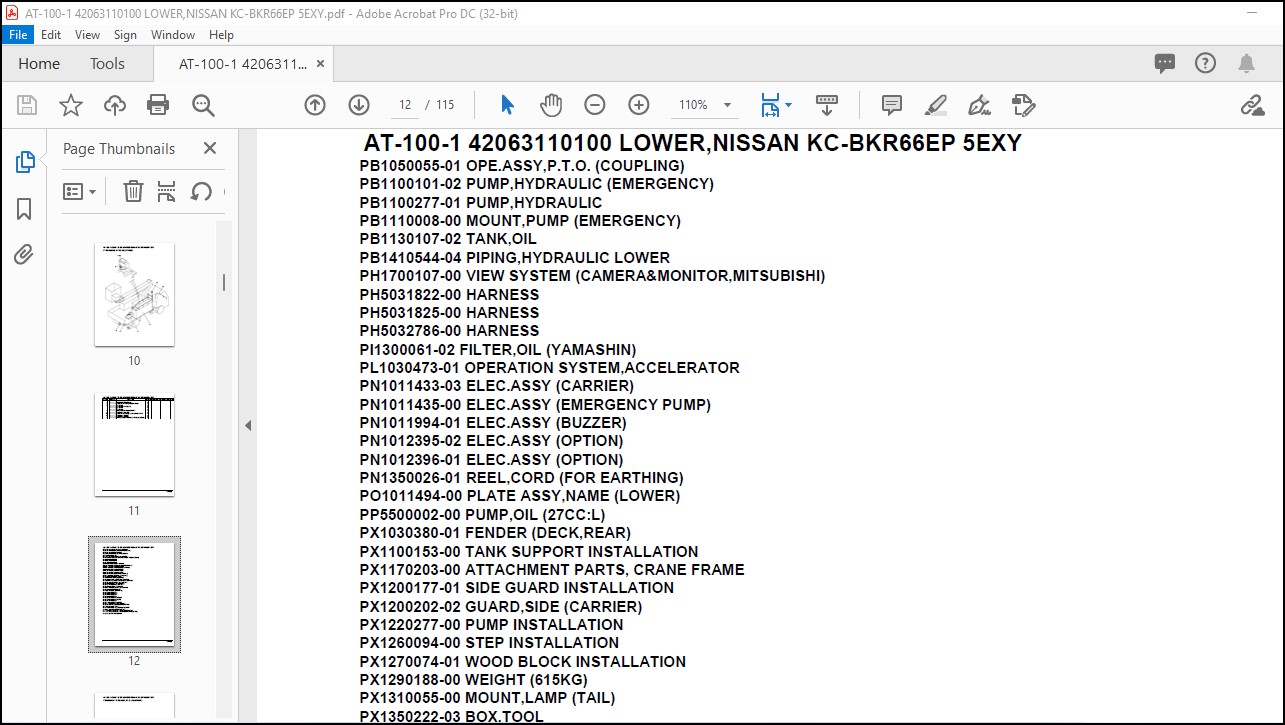Click the upload to cloud icon
The image size is (1285, 725).
pos(115,105)
